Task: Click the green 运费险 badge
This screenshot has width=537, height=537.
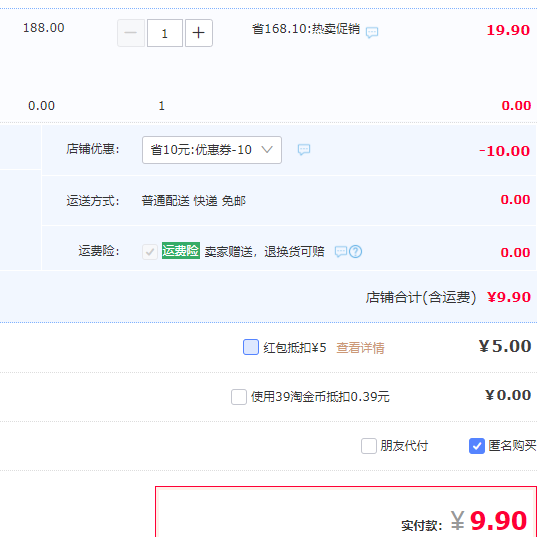Action: 181,251
